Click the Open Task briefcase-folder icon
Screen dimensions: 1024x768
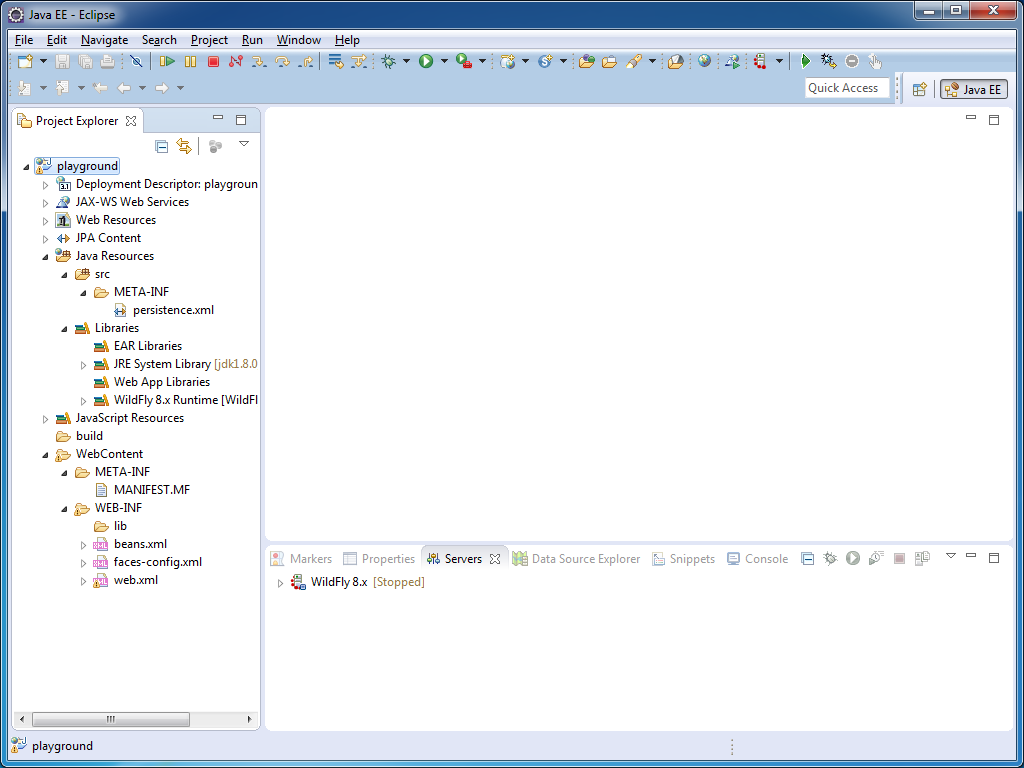click(x=609, y=61)
